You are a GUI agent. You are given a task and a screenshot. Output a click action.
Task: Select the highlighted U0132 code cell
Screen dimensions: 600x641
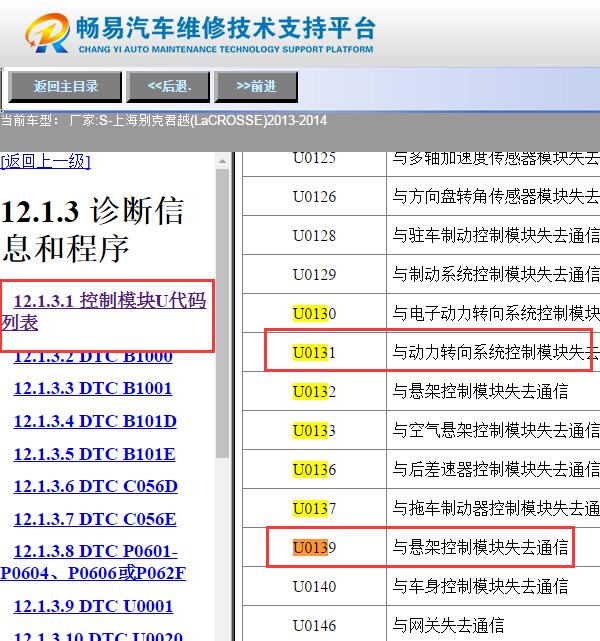pyautogui.click(x=314, y=392)
